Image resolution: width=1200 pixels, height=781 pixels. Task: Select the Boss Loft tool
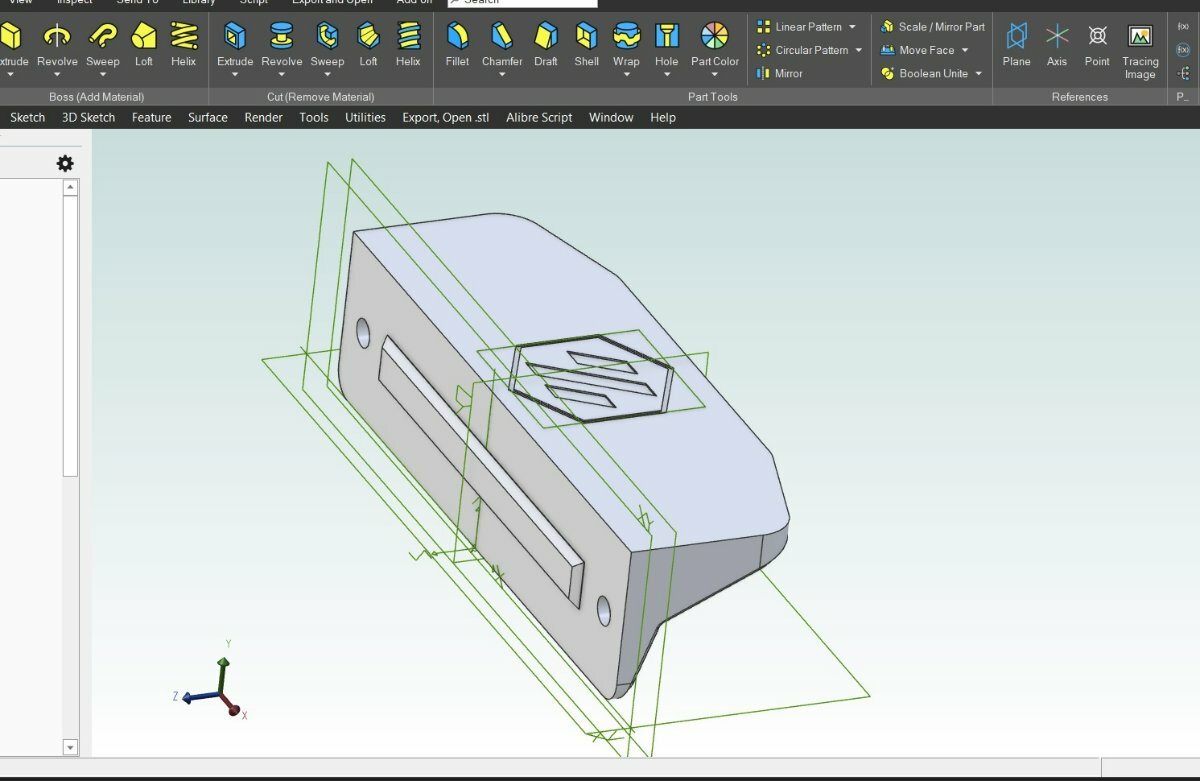coord(144,44)
